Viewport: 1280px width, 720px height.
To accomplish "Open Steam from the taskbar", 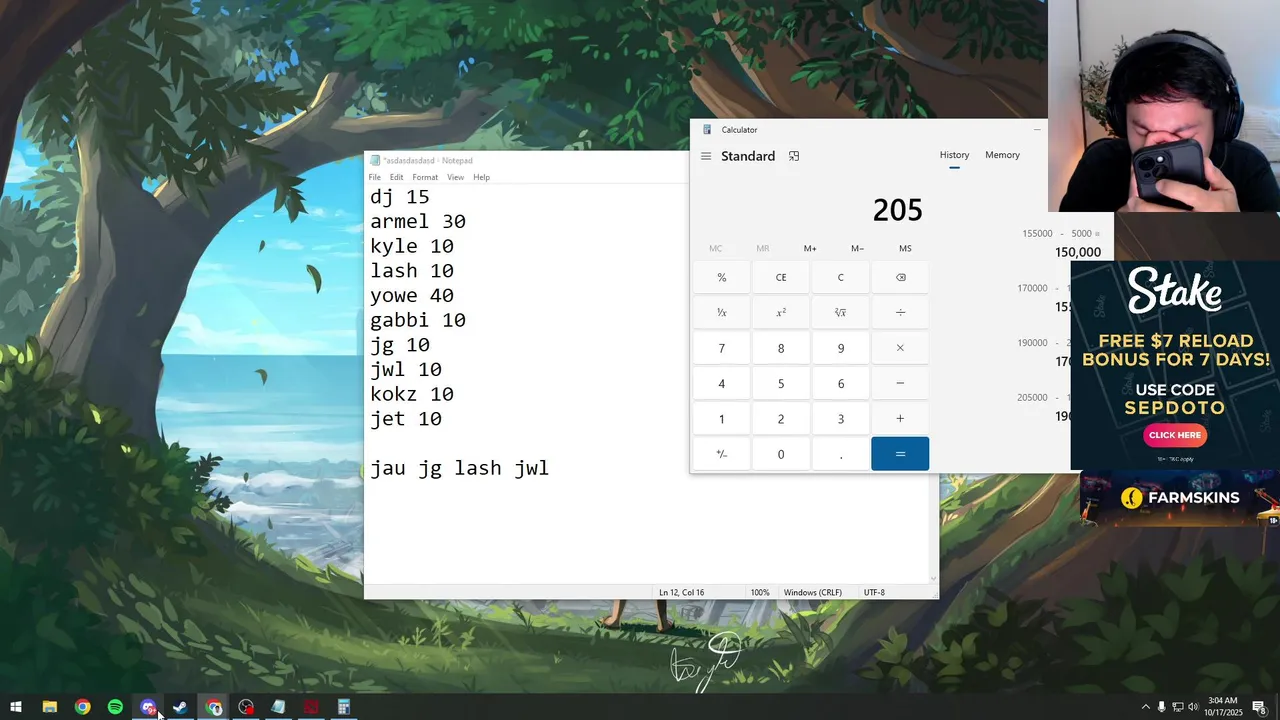I will 180,707.
